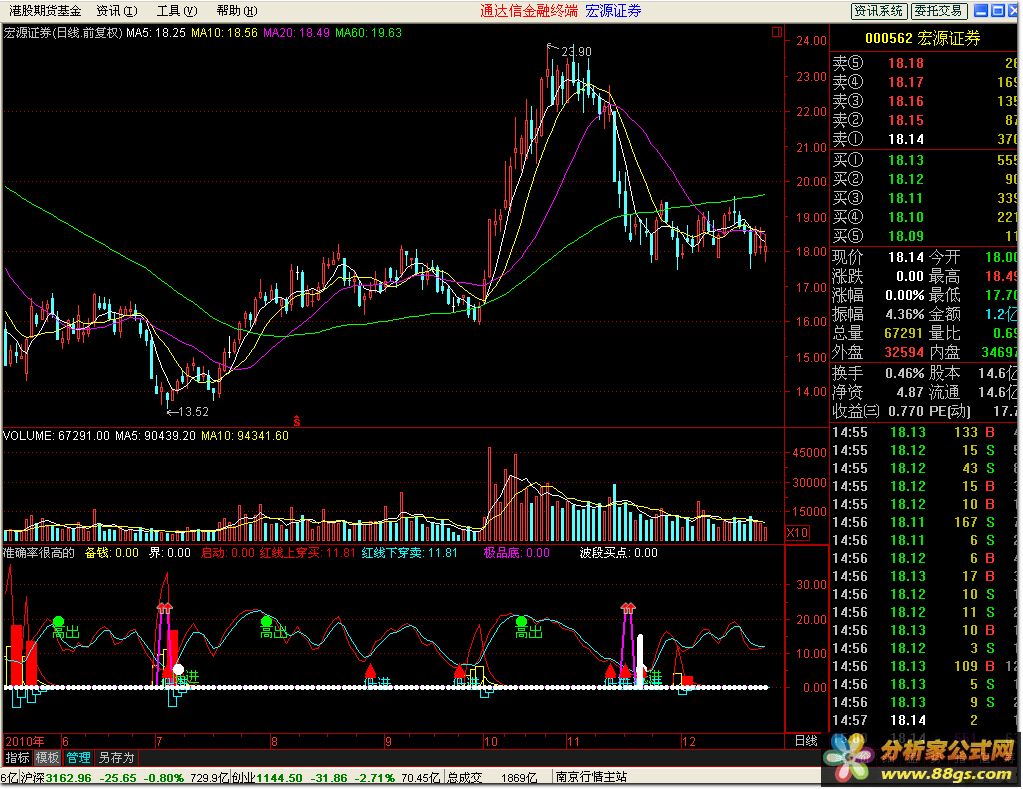Click the 14:56 18.13 109 B trade row
This screenshot has width=1023, height=789.
(924, 666)
